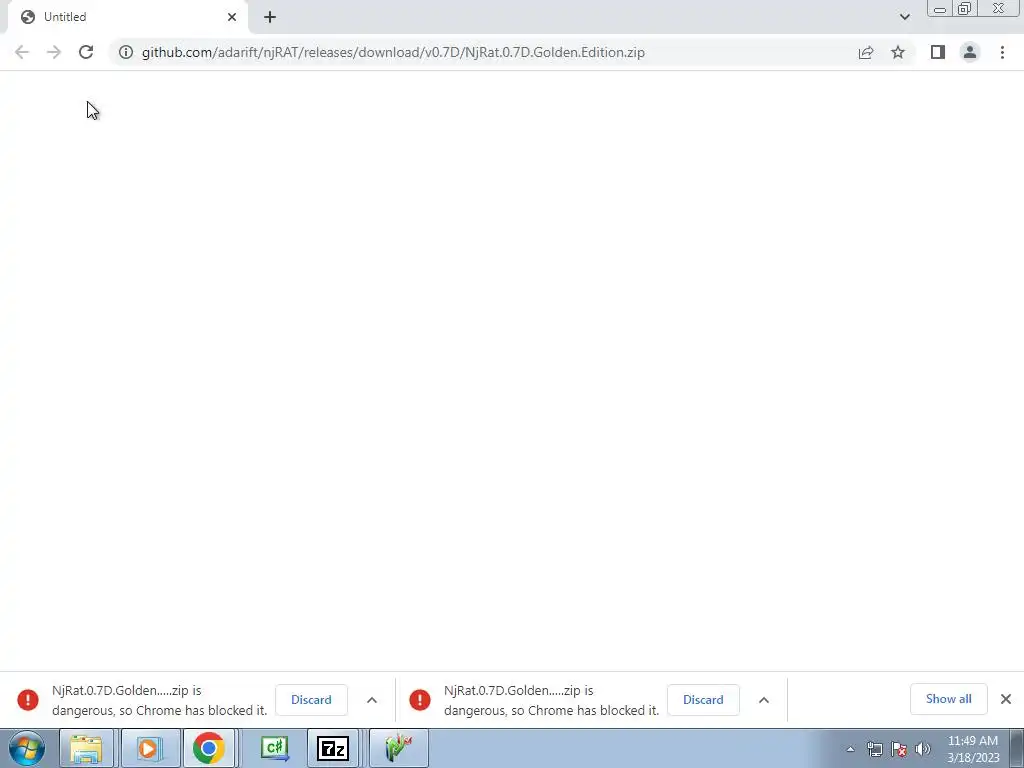Close the downloads bar

(1006, 699)
